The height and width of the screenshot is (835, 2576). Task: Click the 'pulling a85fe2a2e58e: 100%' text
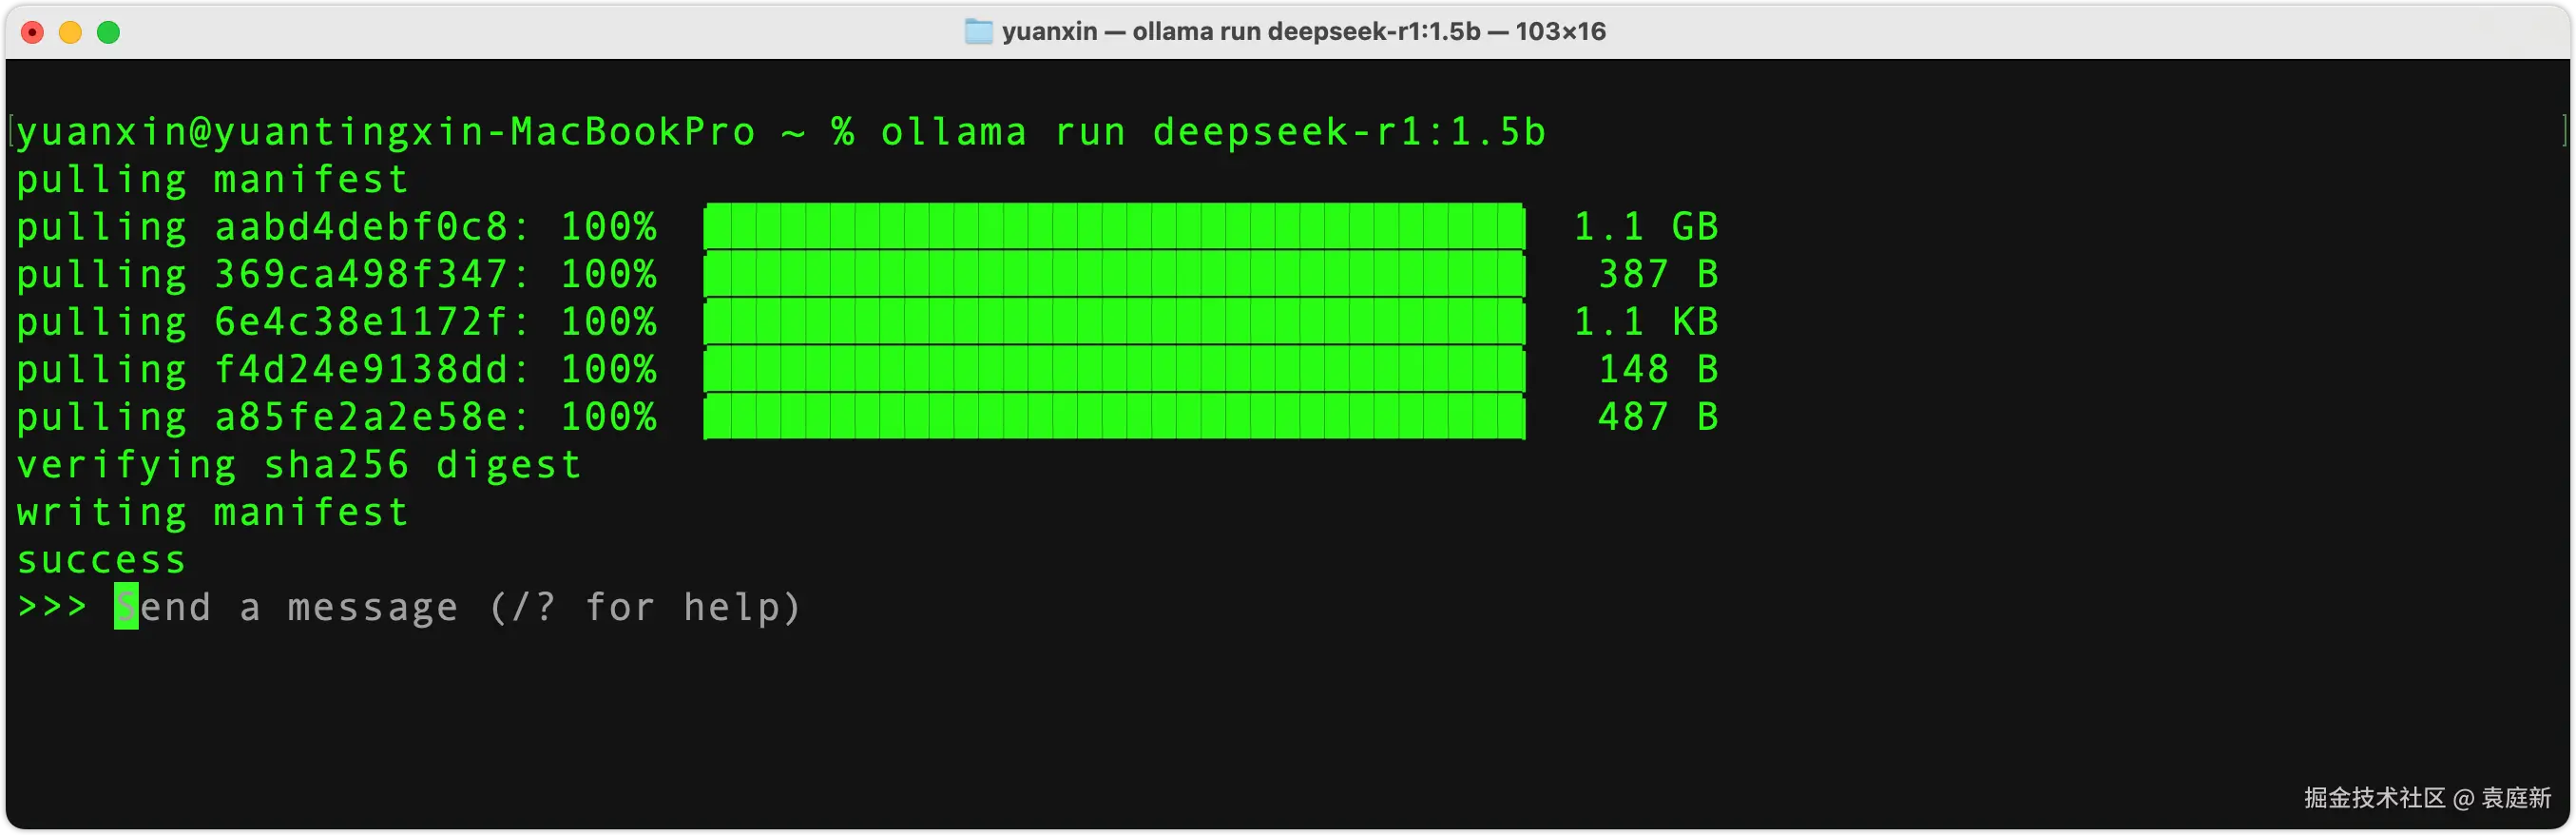pyautogui.click(x=336, y=417)
